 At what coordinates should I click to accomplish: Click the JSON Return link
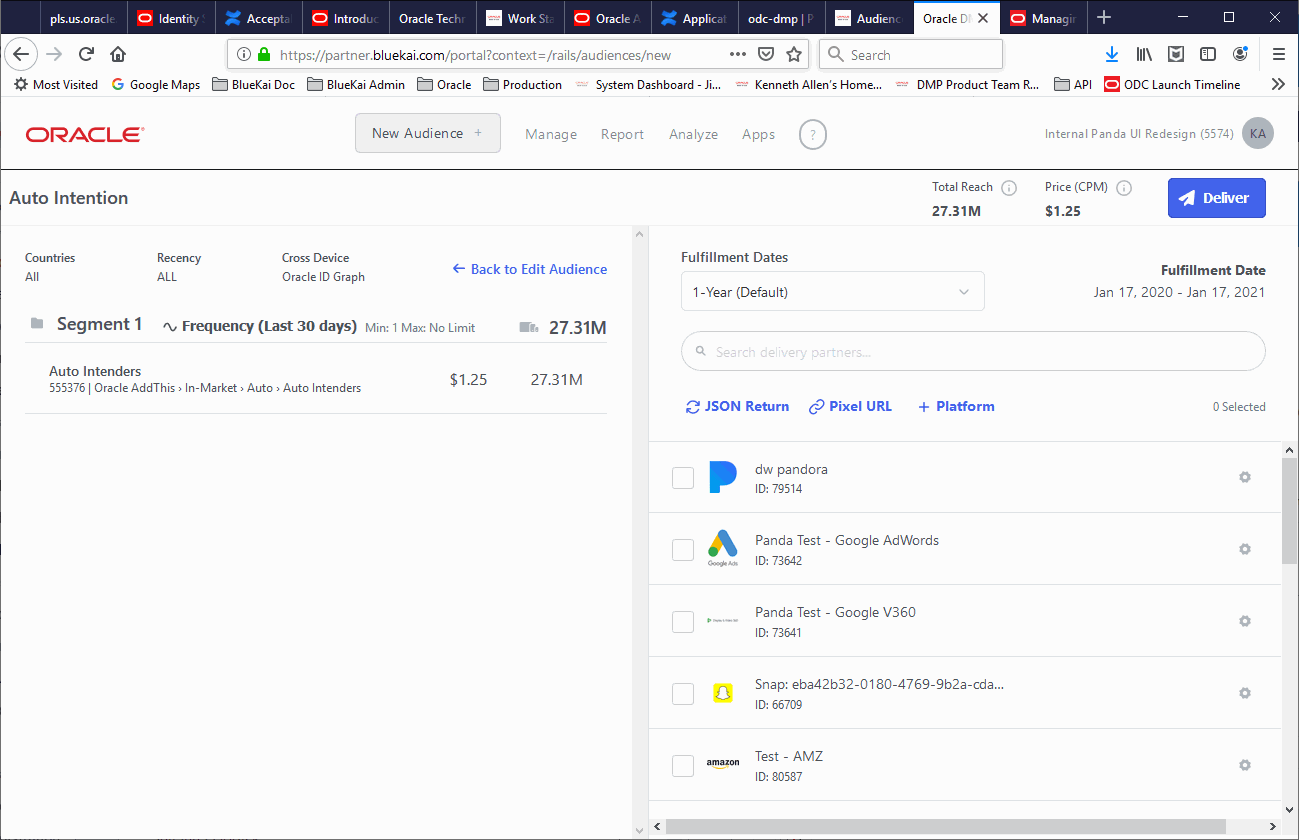coord(737,406)
